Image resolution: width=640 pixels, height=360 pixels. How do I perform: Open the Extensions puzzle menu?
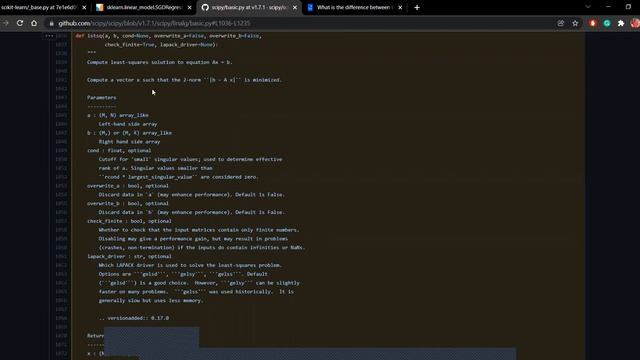coord(621,23)
